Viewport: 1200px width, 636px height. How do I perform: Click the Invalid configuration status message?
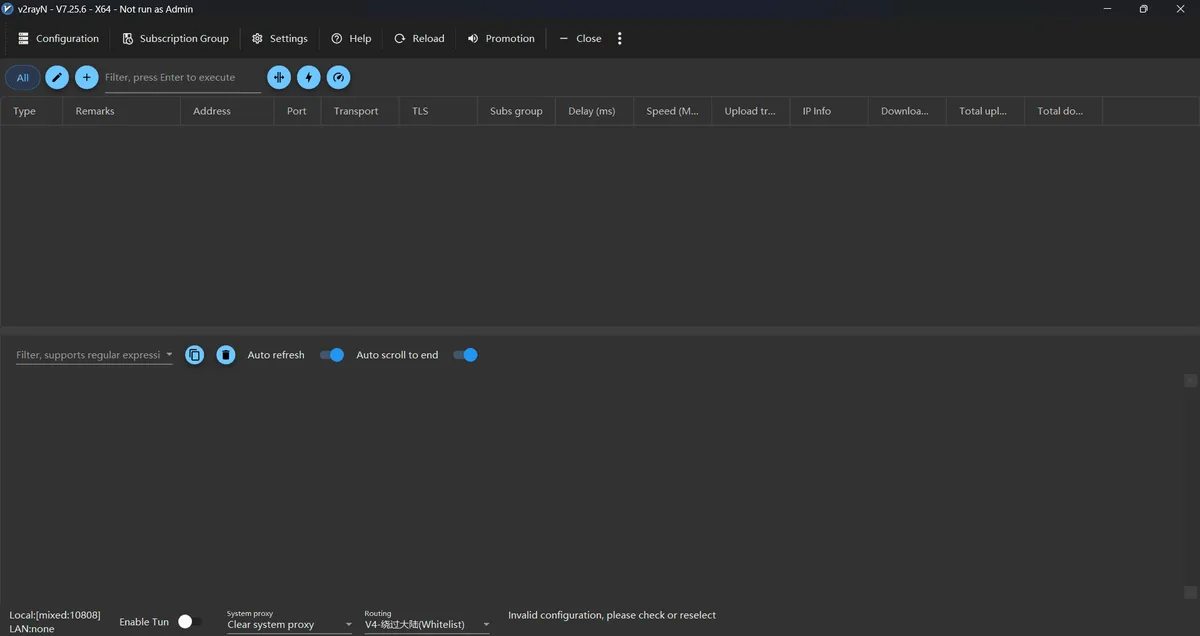tap(612, 615)
